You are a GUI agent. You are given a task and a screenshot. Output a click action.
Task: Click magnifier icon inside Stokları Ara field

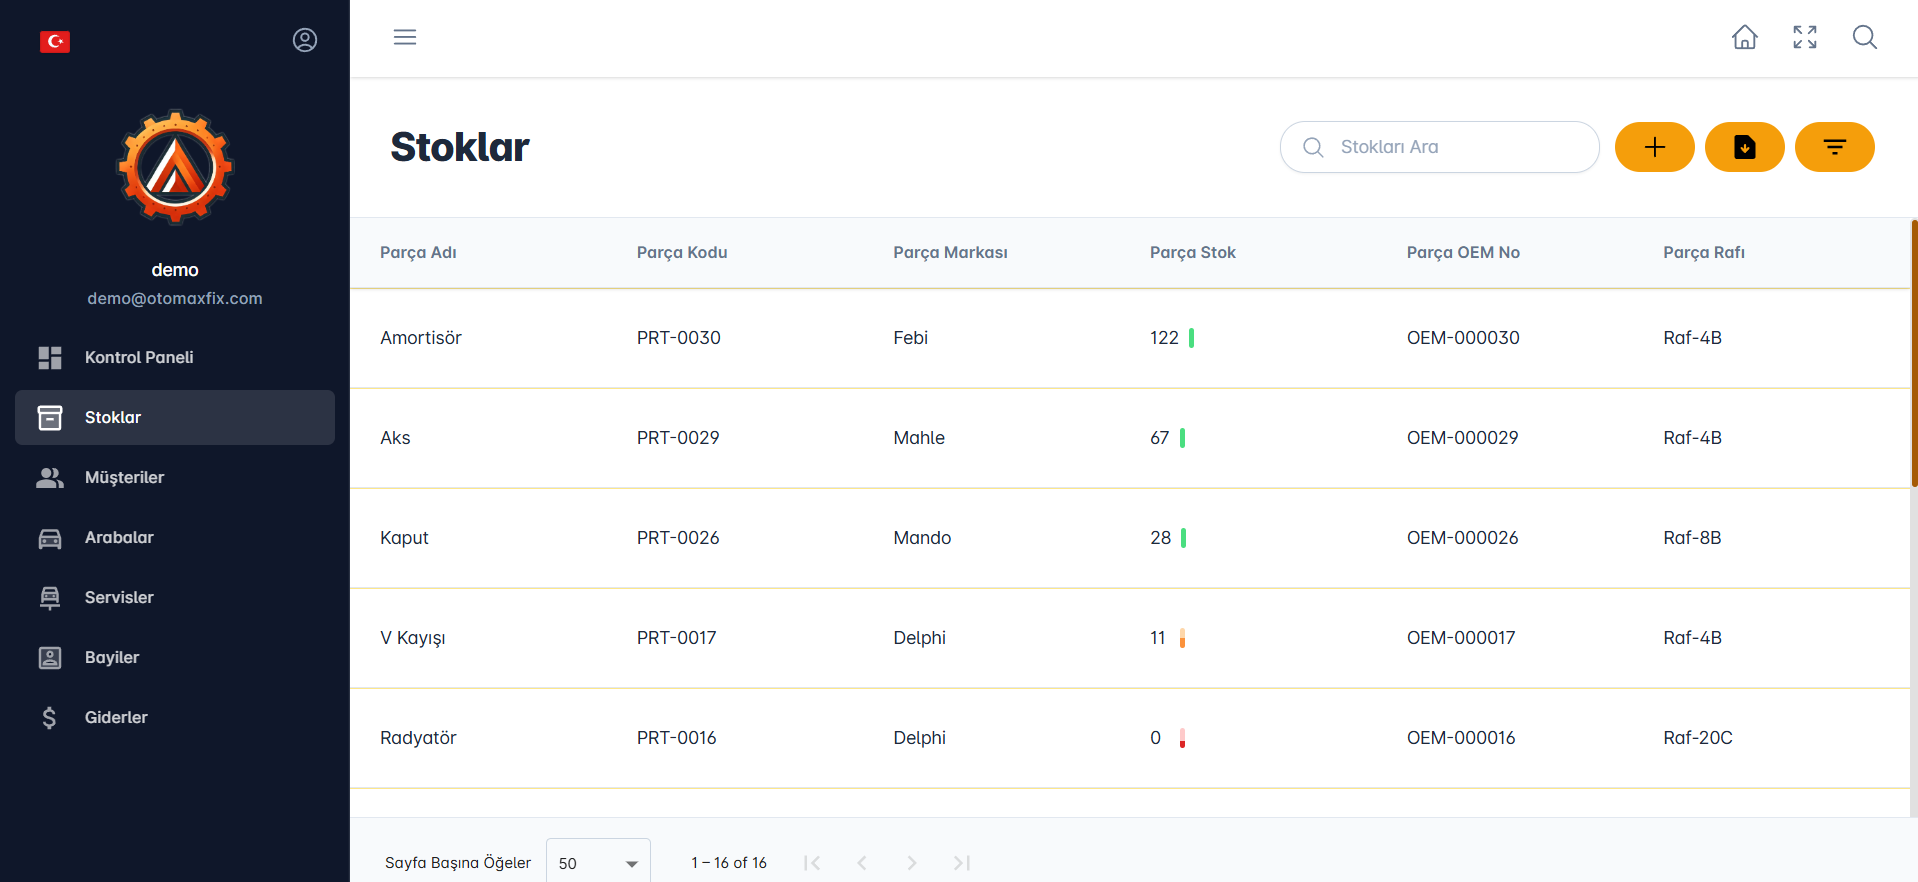pos(1313,147)
